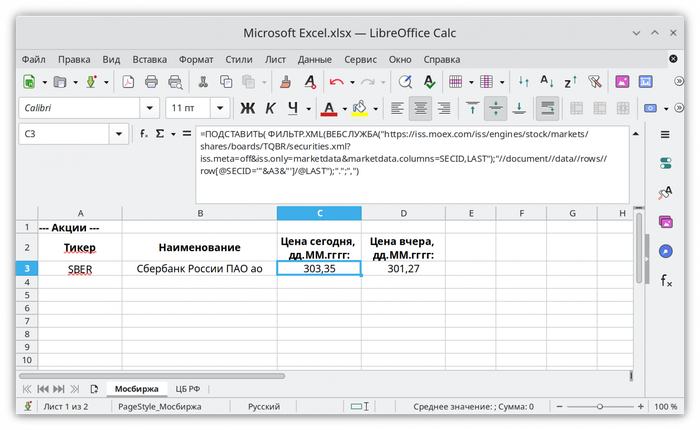The height and width of the screenshot is (430, 700).
Task: Click the Open file folder icon
Action: 60,82
